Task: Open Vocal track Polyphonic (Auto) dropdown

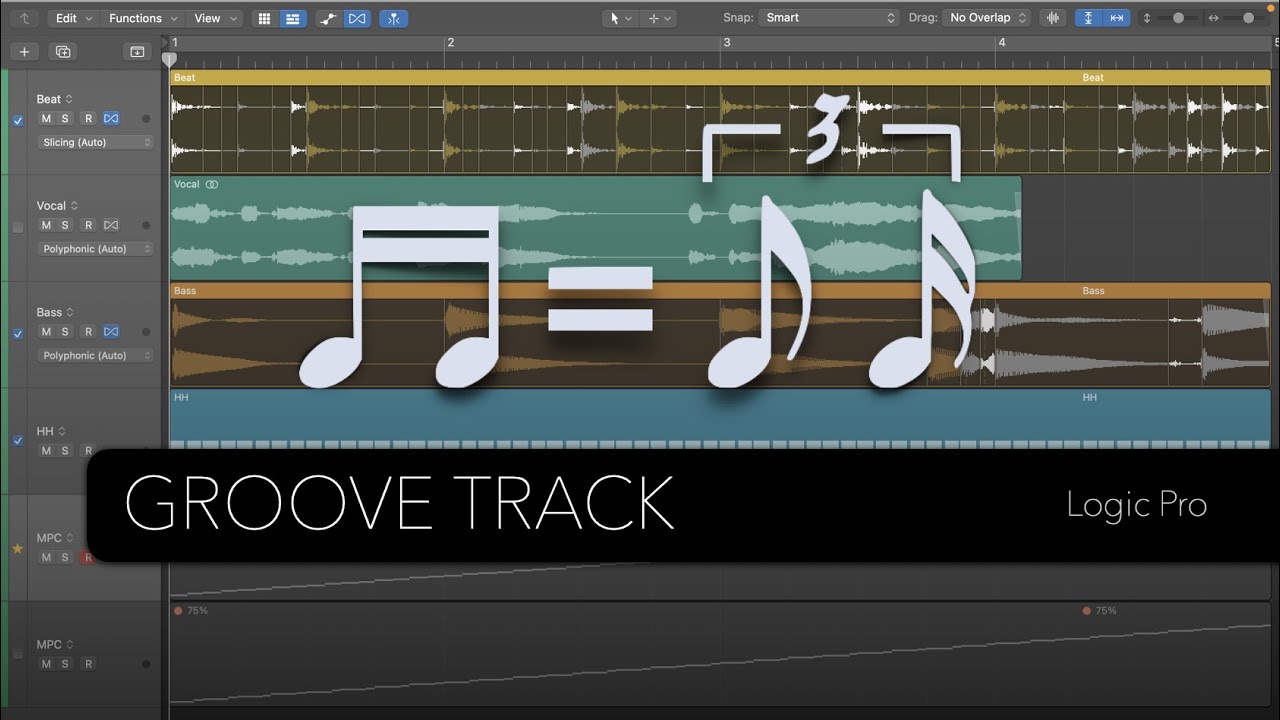Action: click(96, 249)
